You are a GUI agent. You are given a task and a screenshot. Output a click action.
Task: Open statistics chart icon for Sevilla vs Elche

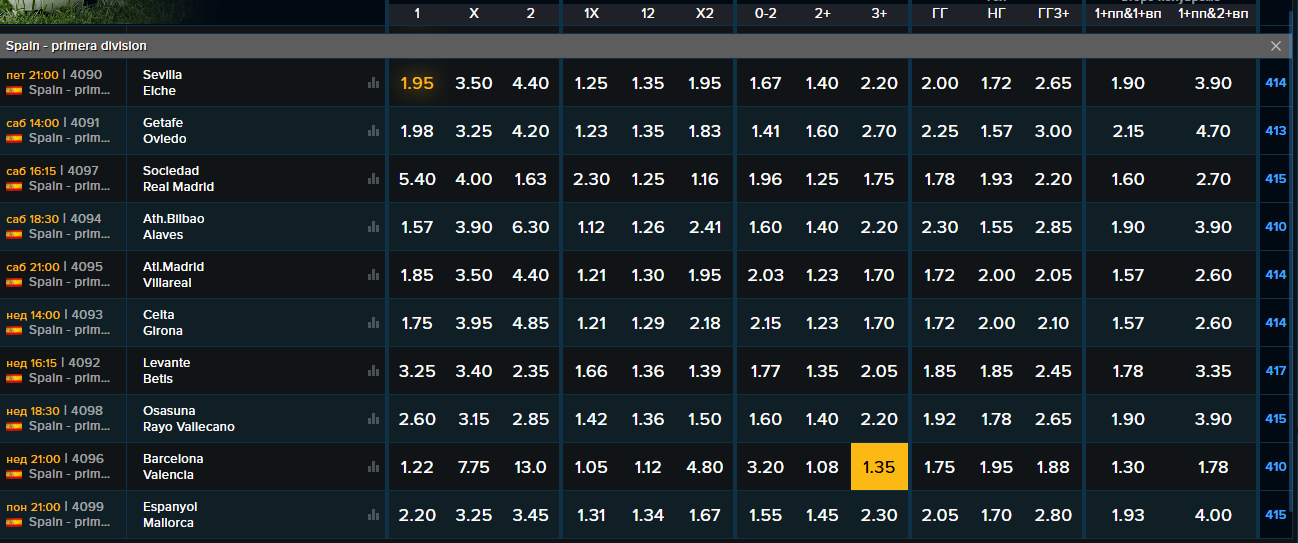(373, 83)
